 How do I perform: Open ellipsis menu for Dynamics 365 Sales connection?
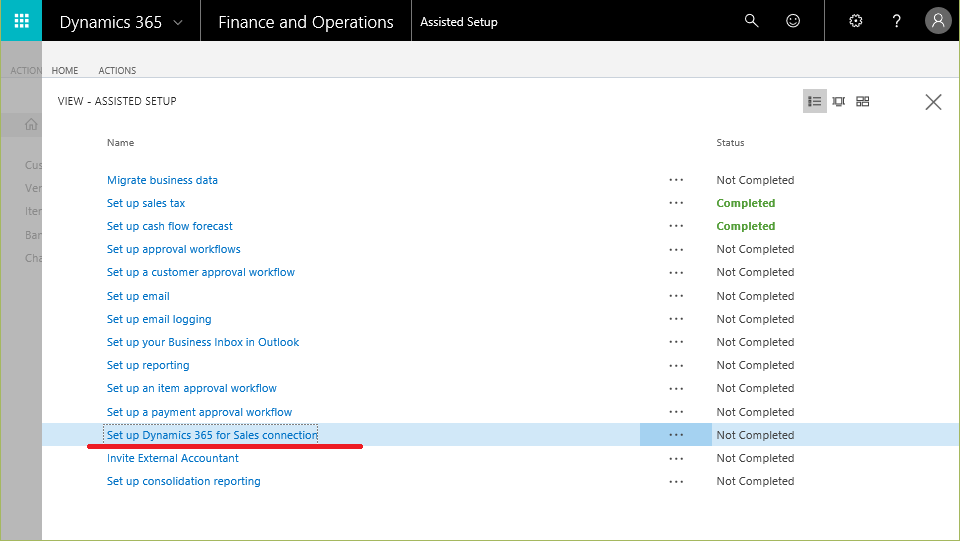676,435
